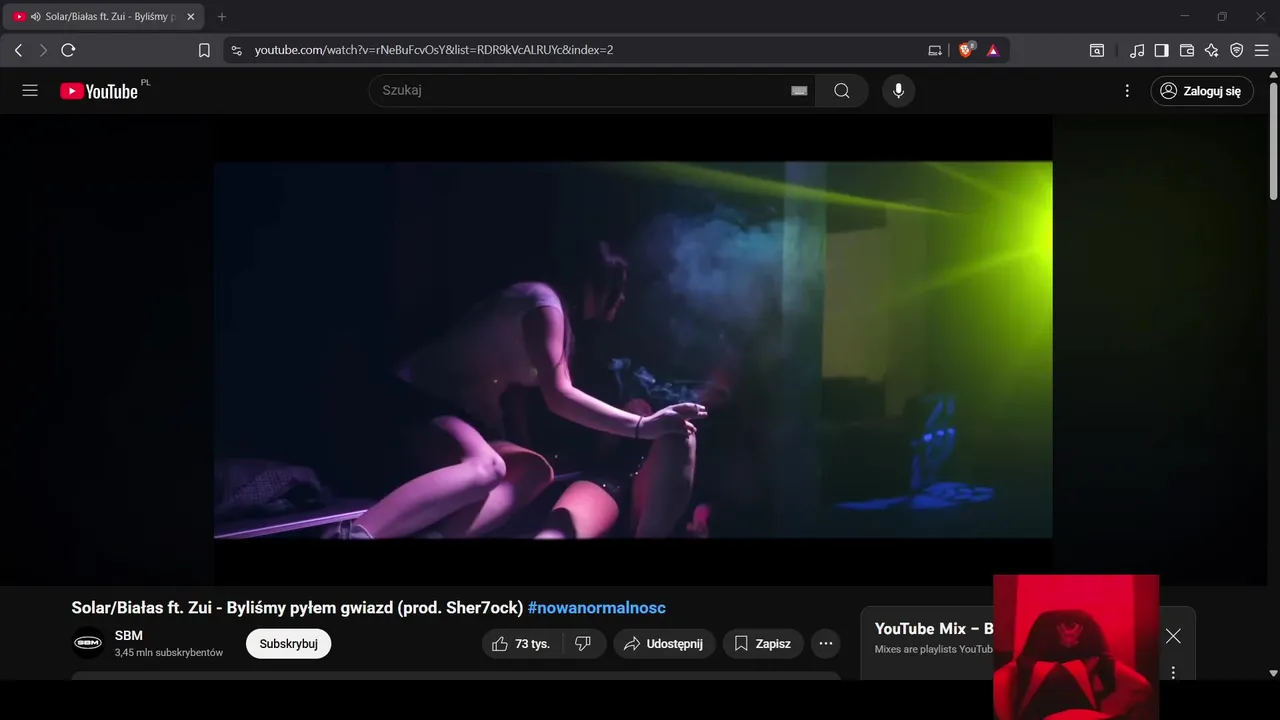Open more actions three-dot button under video
Viewport: 1280px width, 720px height.
(x=826, y=644)
